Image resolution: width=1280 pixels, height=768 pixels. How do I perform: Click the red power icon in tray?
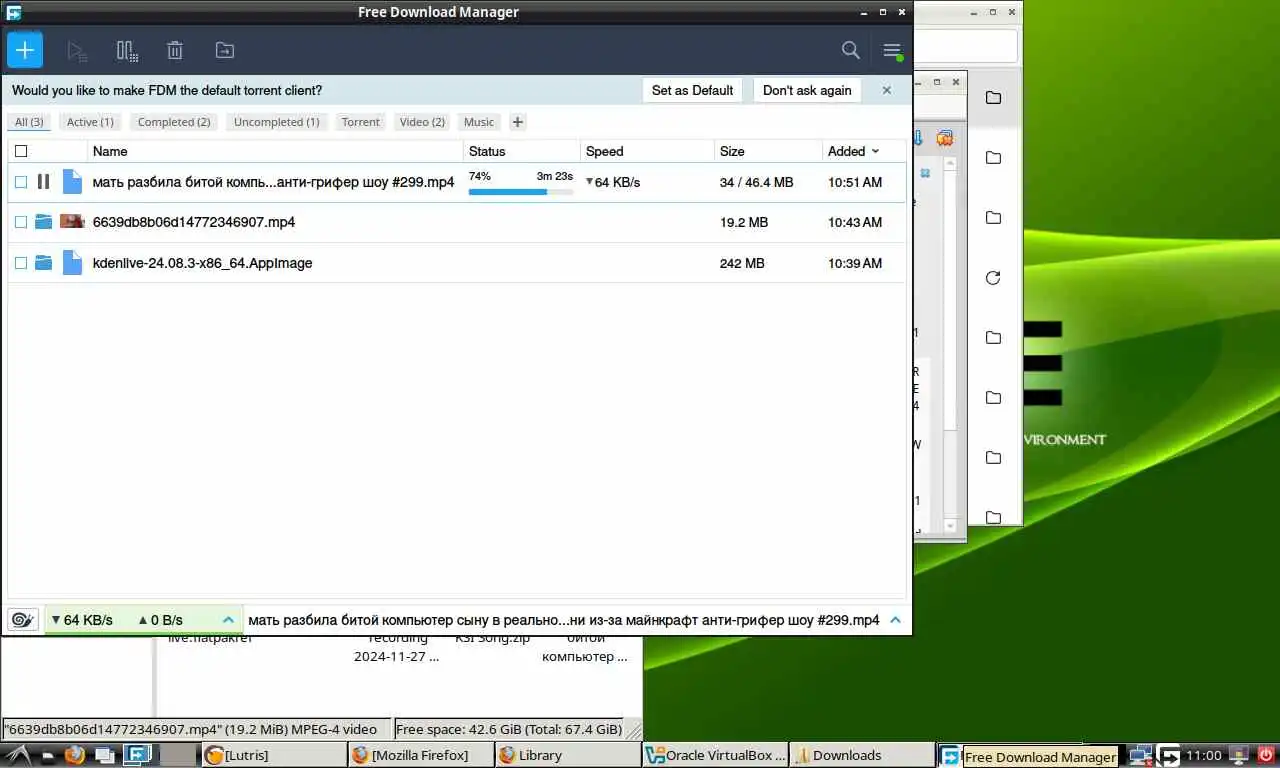[1266, 755]
